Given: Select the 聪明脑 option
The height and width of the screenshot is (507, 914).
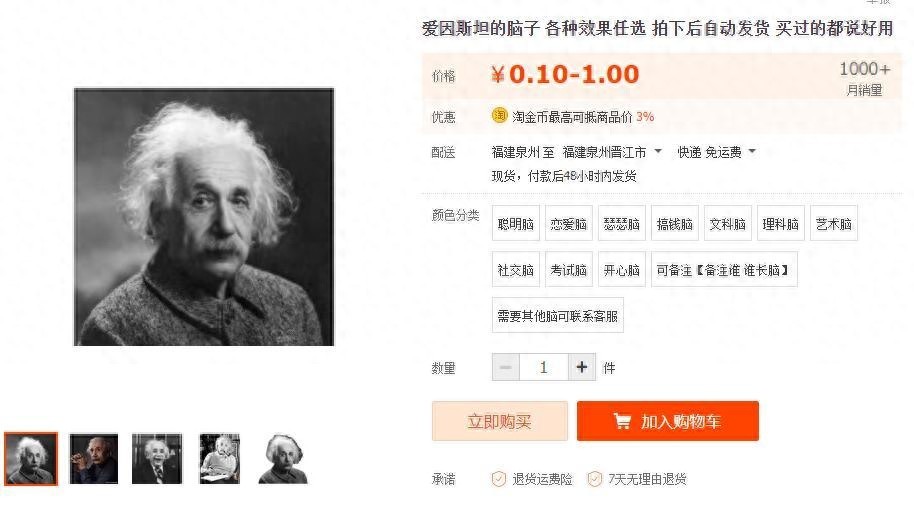Looking at the screenshot, I should 516,223.
